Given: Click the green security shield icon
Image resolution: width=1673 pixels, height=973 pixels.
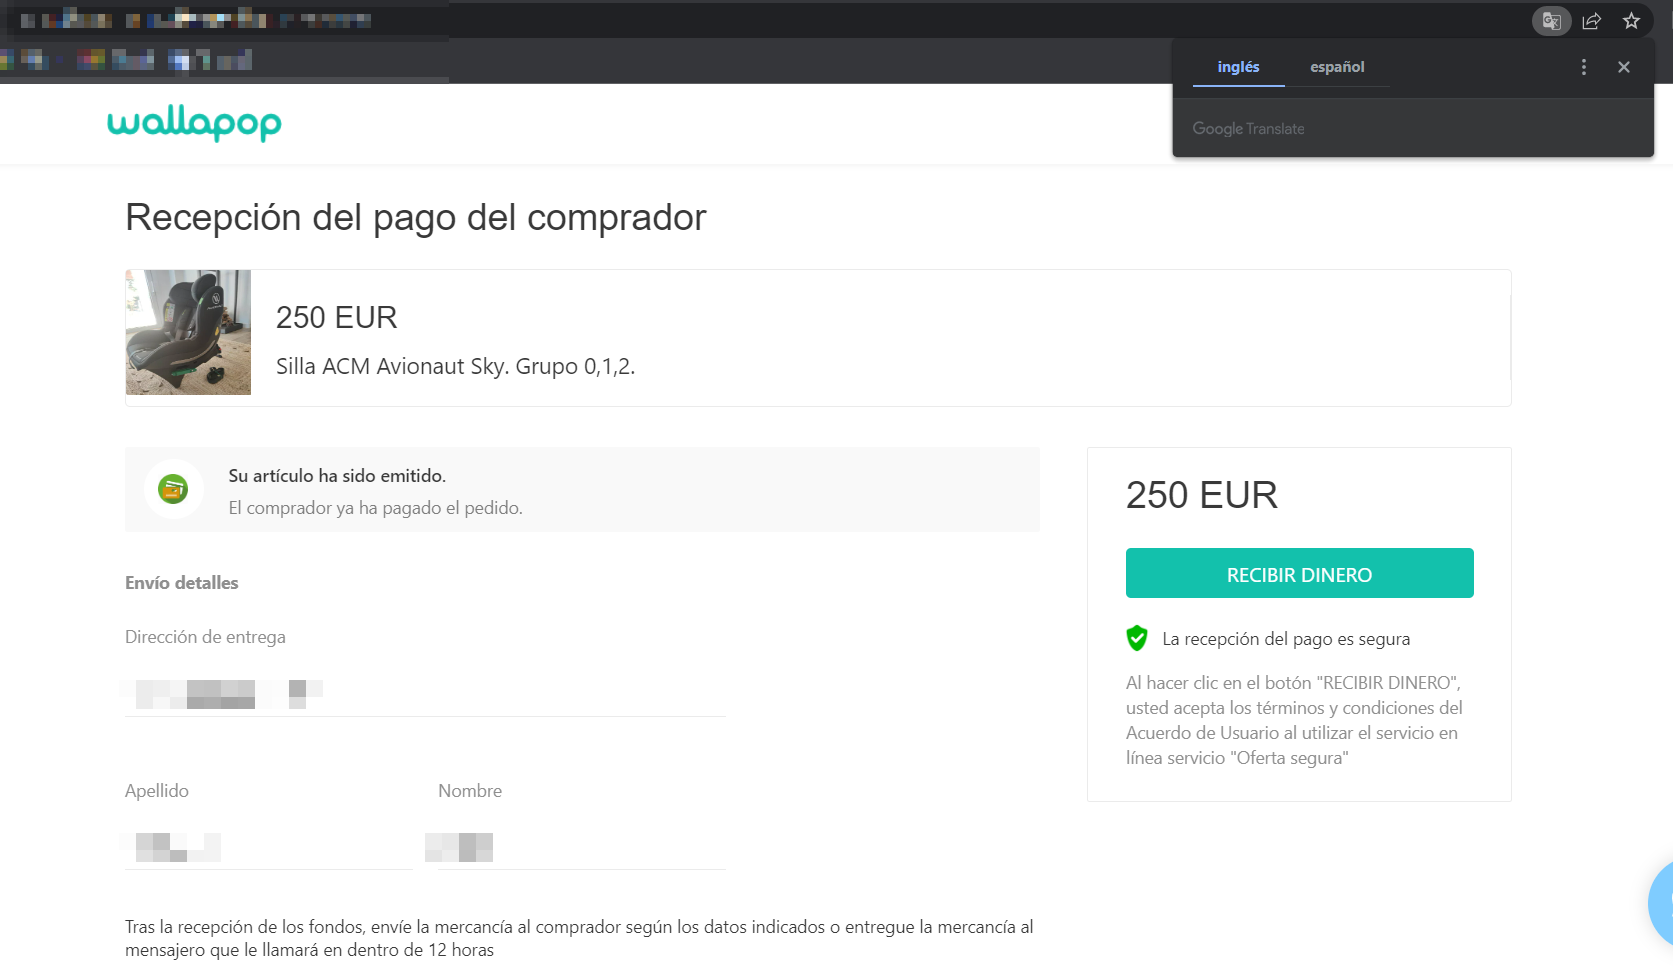Looking at the screenshot, I should (1137, 638).
